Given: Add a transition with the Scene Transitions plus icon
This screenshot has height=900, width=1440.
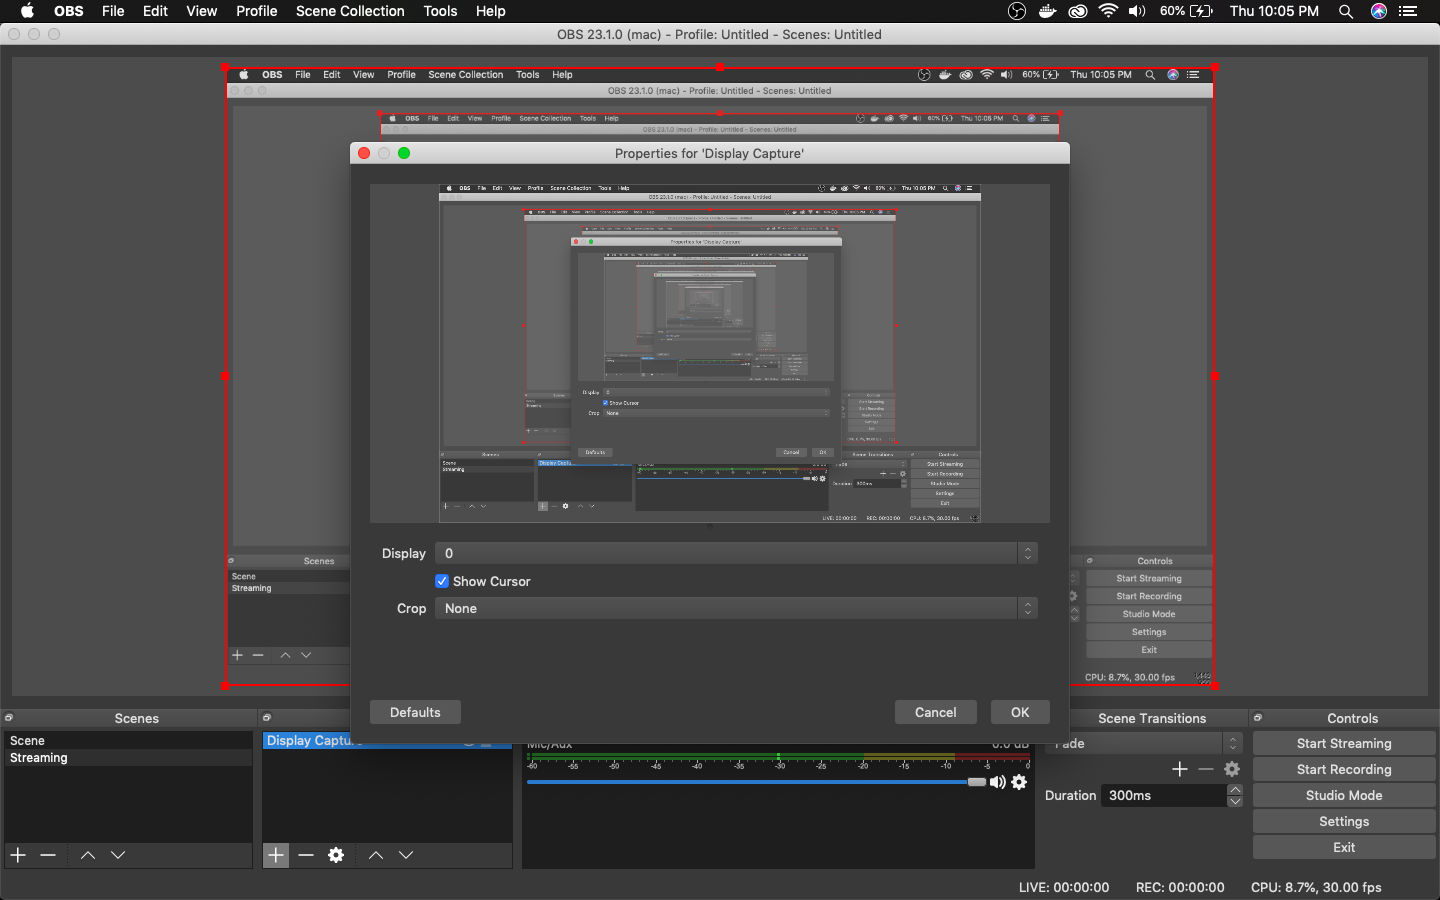Looking at the screenshot, I should pos(1180,769).
